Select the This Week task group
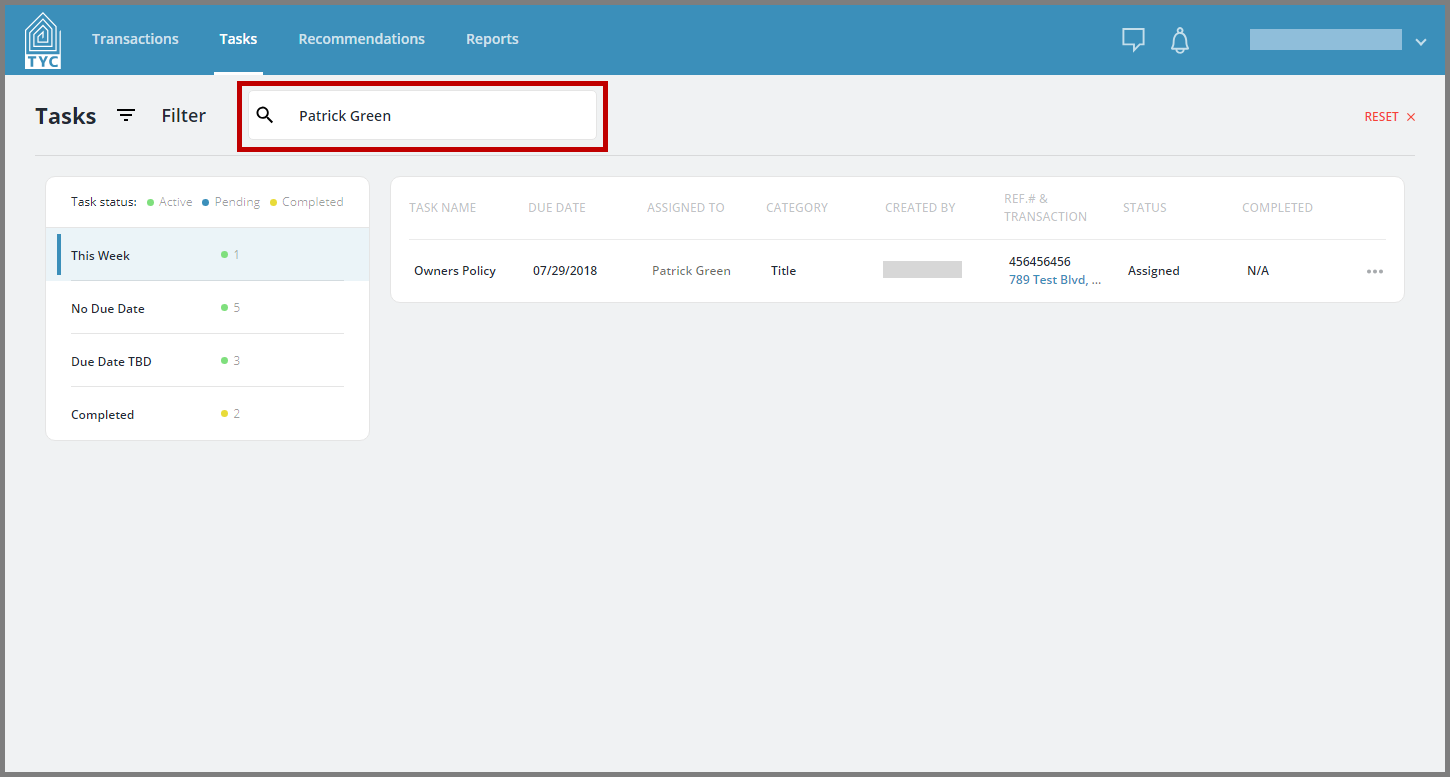This screenshot has height=777, width=1450. pyautogui.click(x=208, y=255)
